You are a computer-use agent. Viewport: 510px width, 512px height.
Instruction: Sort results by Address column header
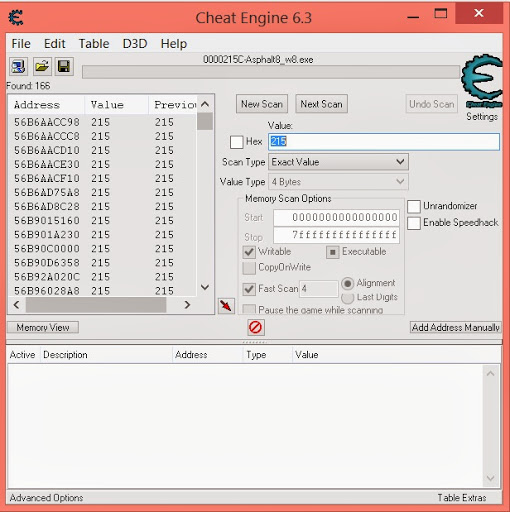(46, 105)
